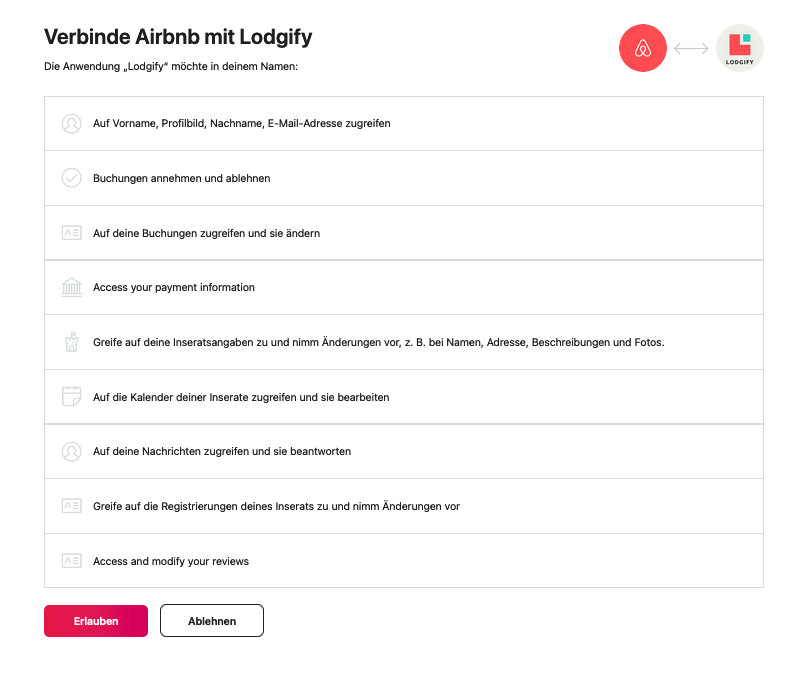Click the red Airbnb logo icon
This screenshot has height=696, width=806.
(643, 48)
